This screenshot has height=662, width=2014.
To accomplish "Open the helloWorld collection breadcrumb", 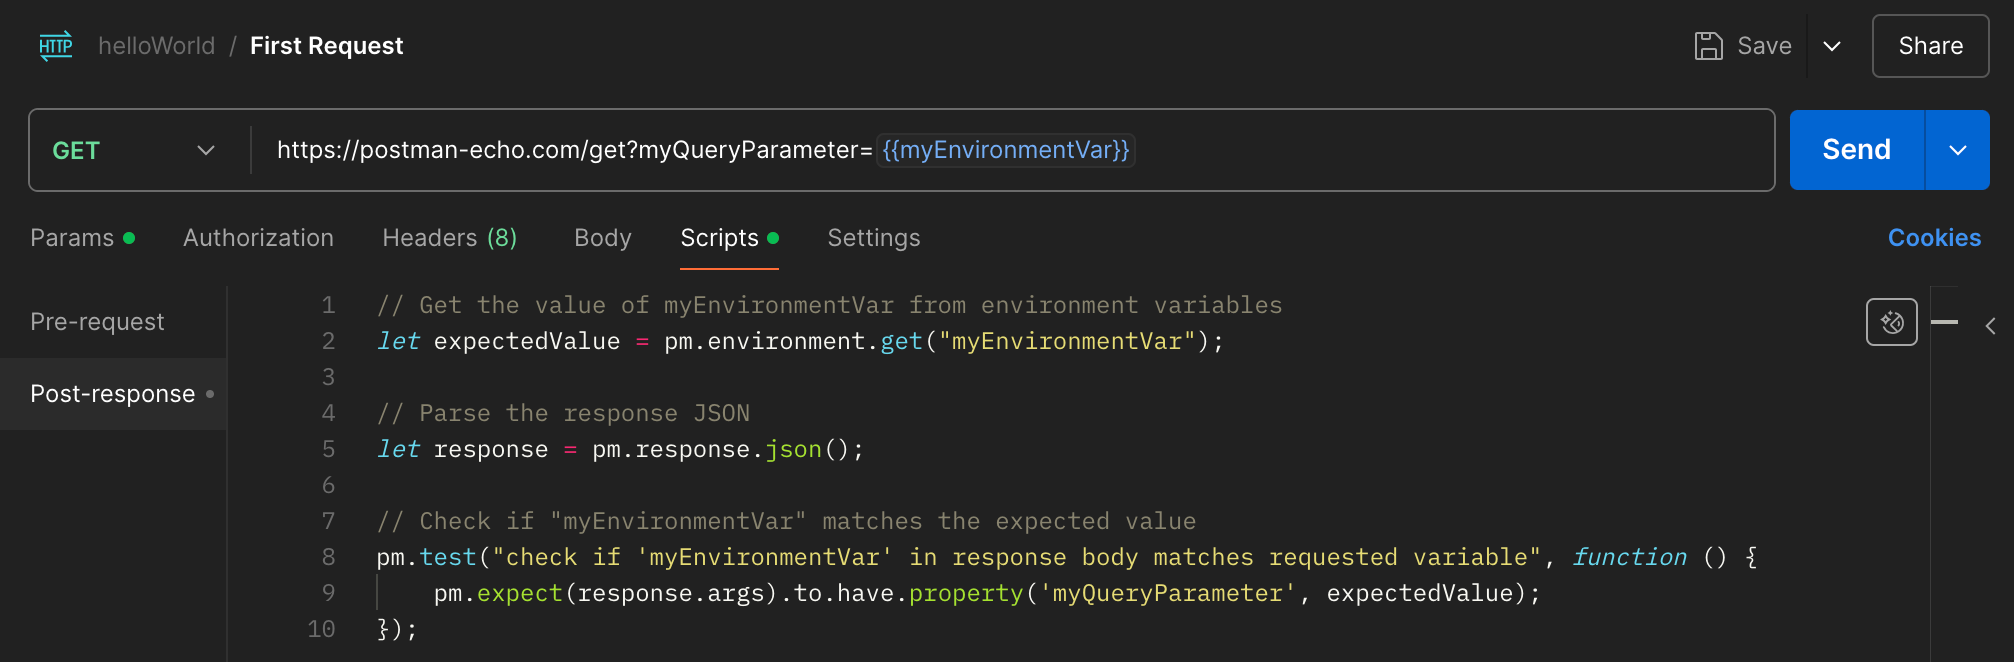I will (156, 46).
